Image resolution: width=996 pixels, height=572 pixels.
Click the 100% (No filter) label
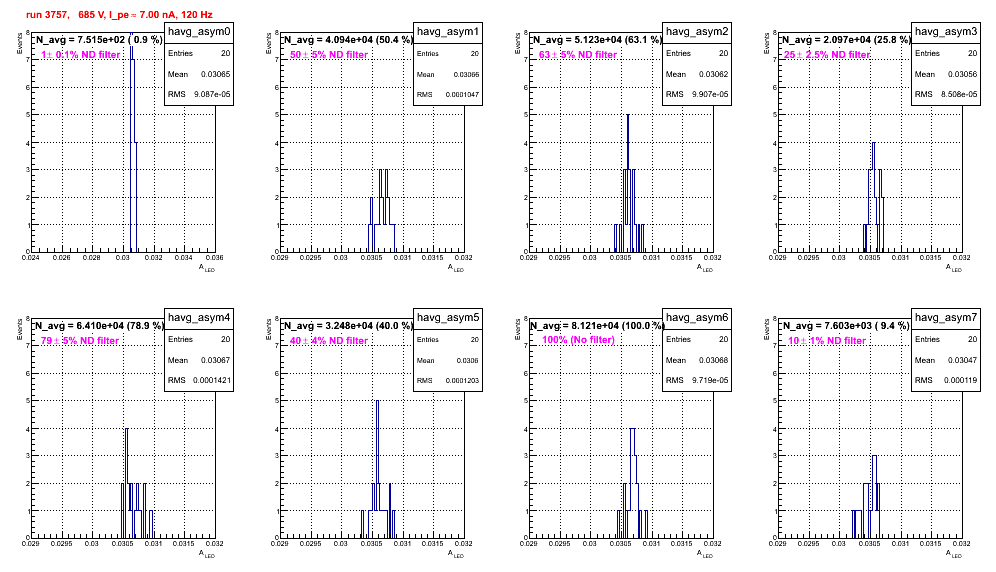(x=579, y=340)
